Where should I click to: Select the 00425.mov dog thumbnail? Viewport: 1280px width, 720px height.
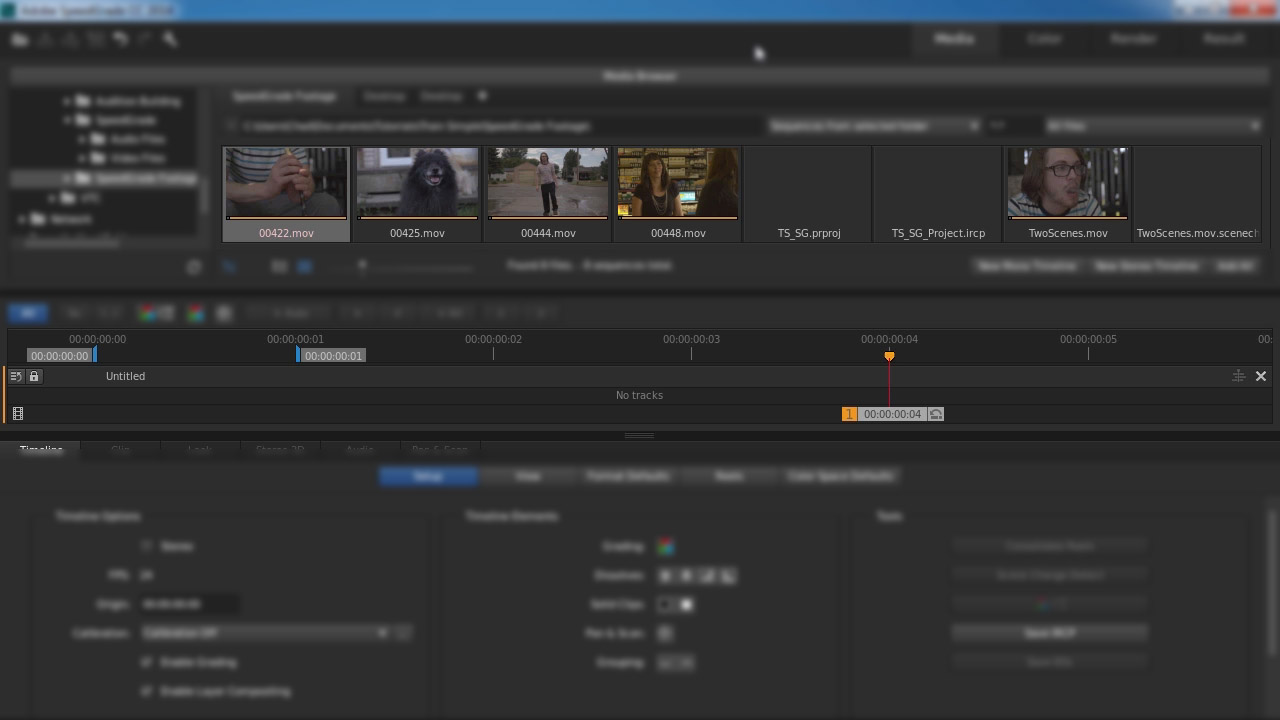[417, 183]
